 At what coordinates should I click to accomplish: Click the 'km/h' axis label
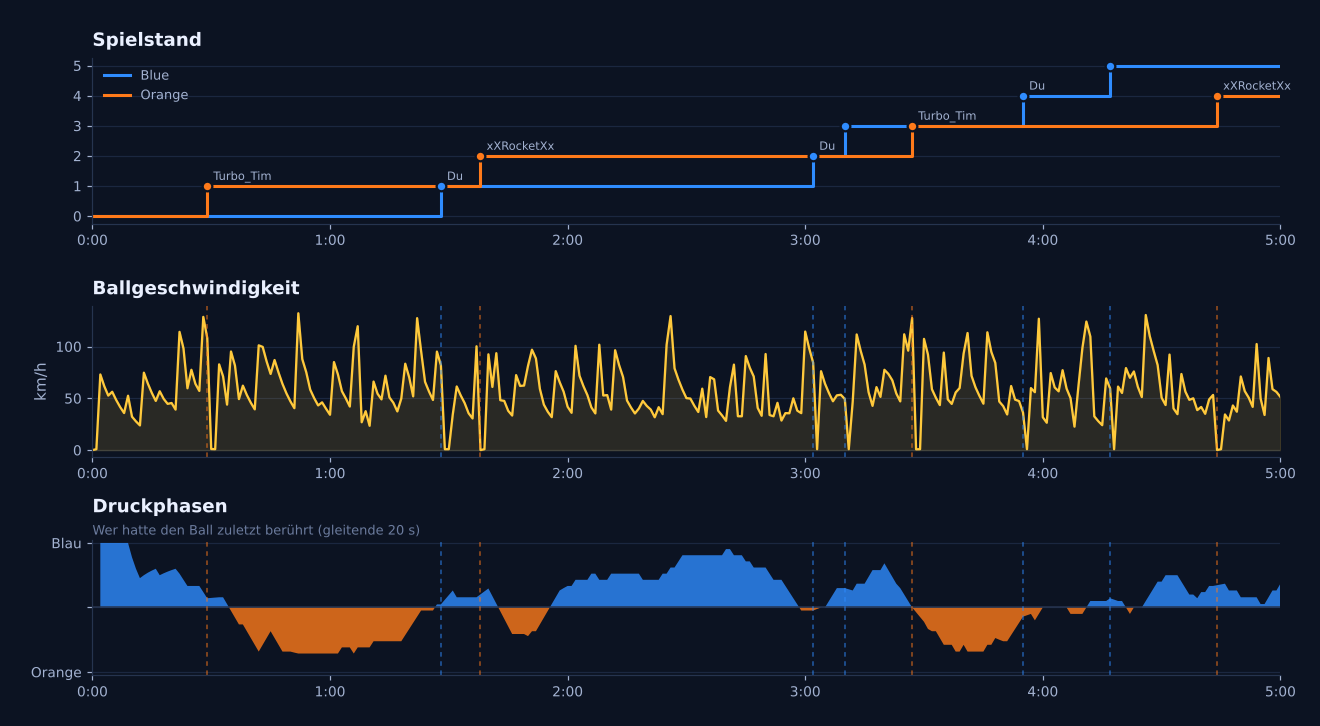coord(41,381)
